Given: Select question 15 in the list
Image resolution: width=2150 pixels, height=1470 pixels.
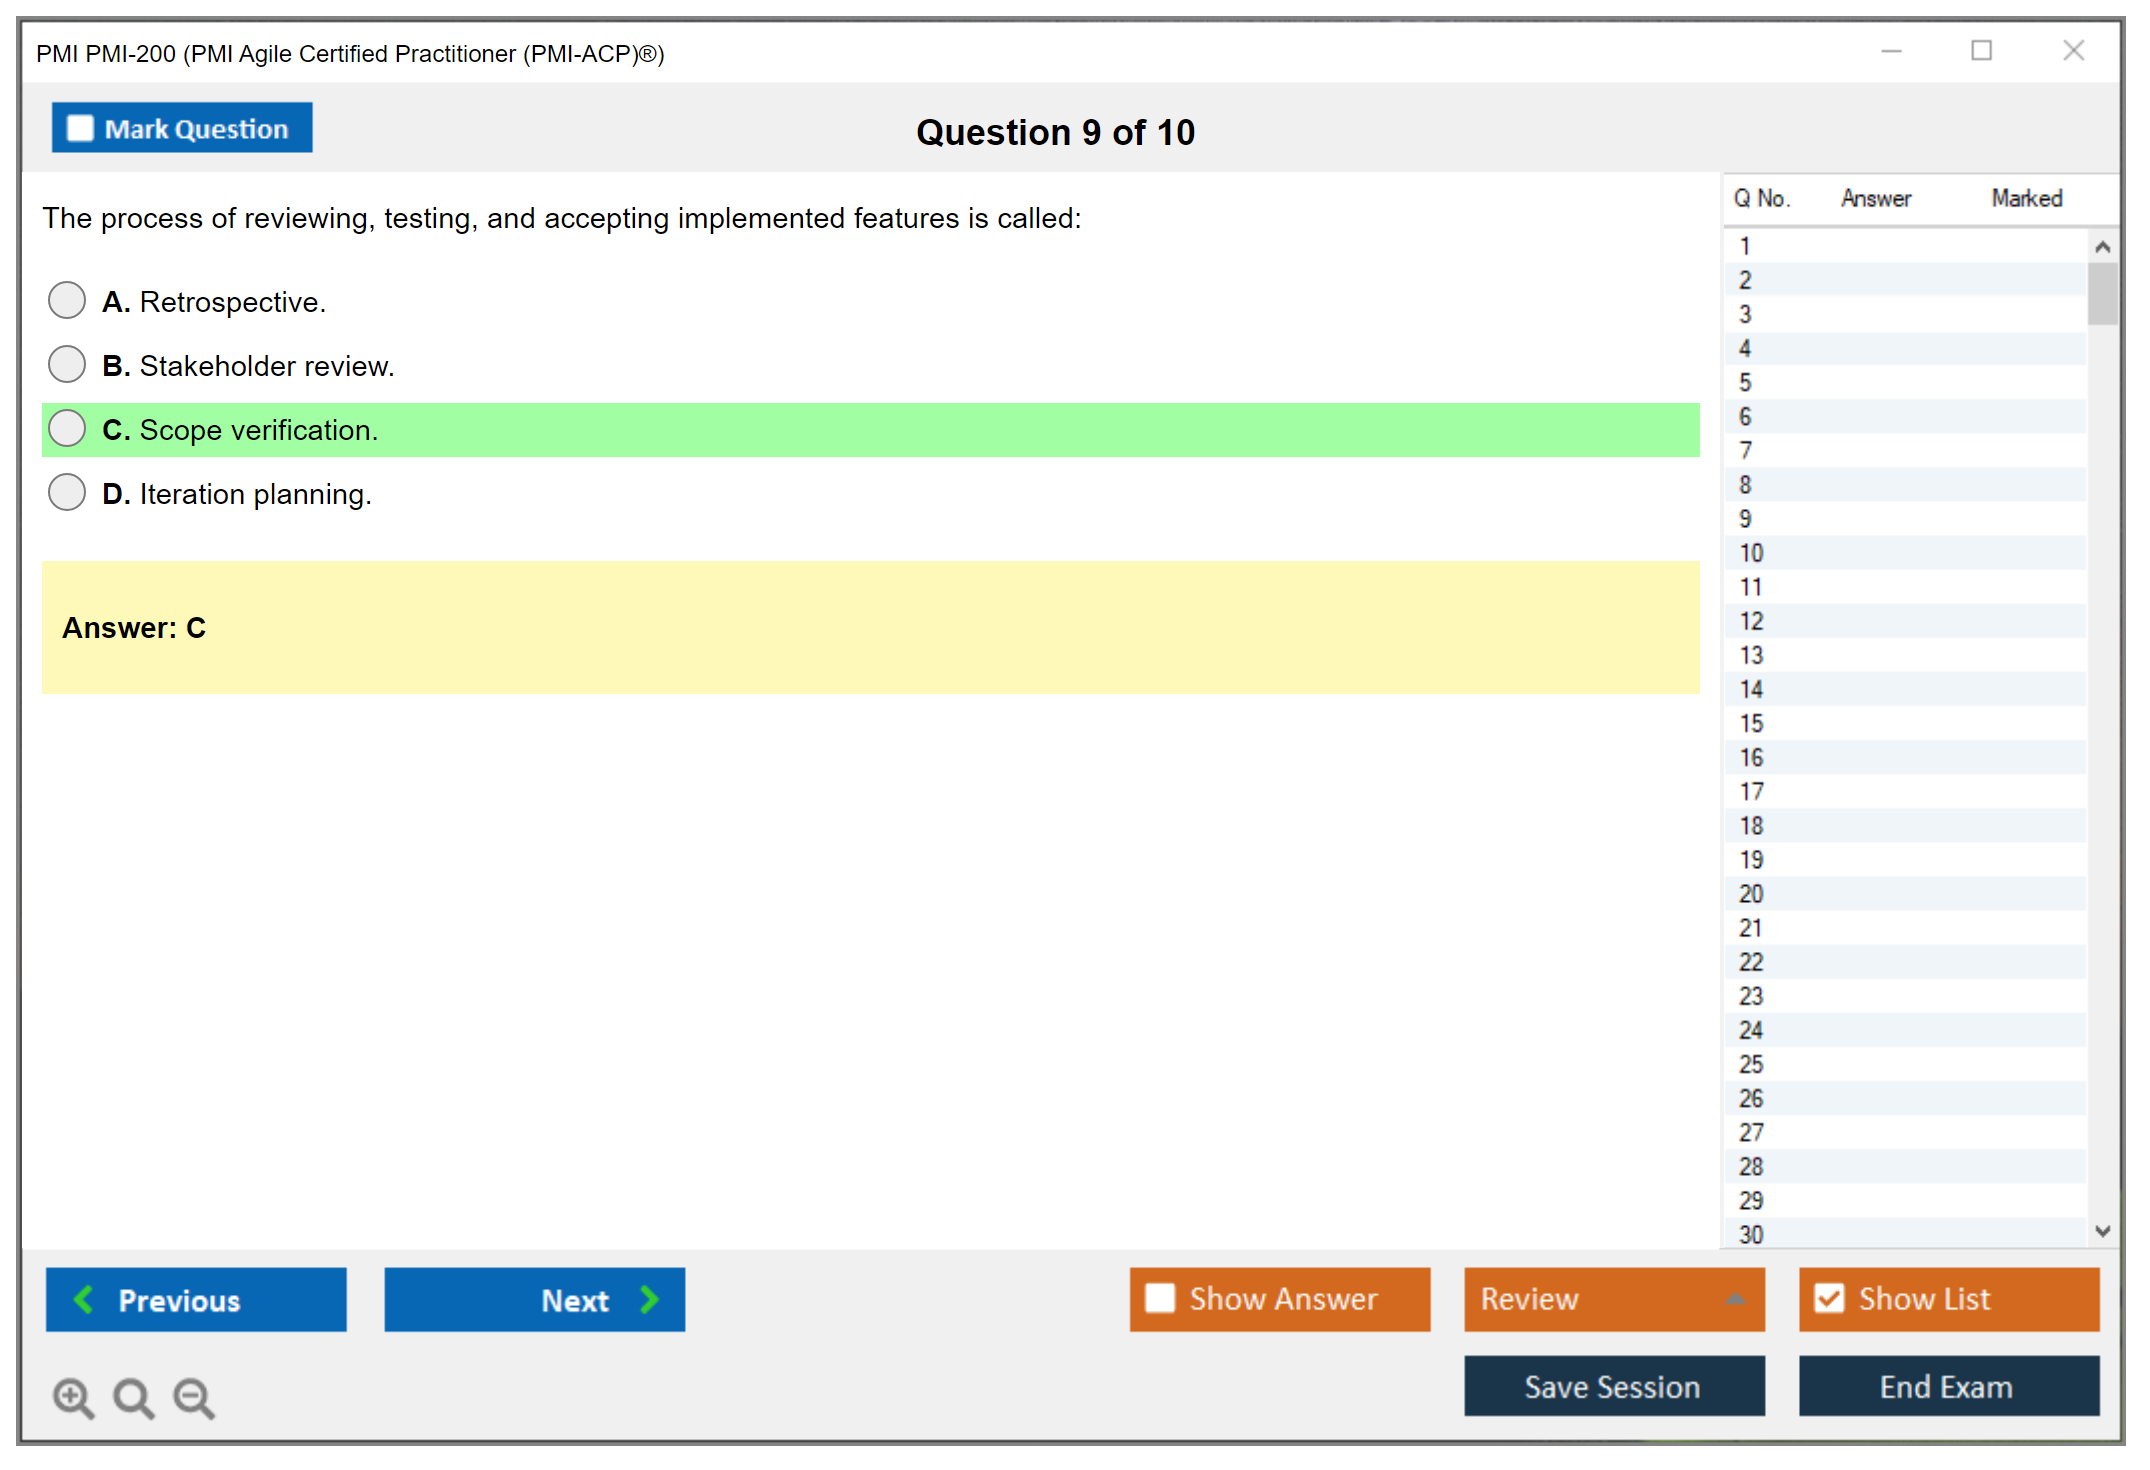Looking at the screenshot, I should coord(1751,723).
